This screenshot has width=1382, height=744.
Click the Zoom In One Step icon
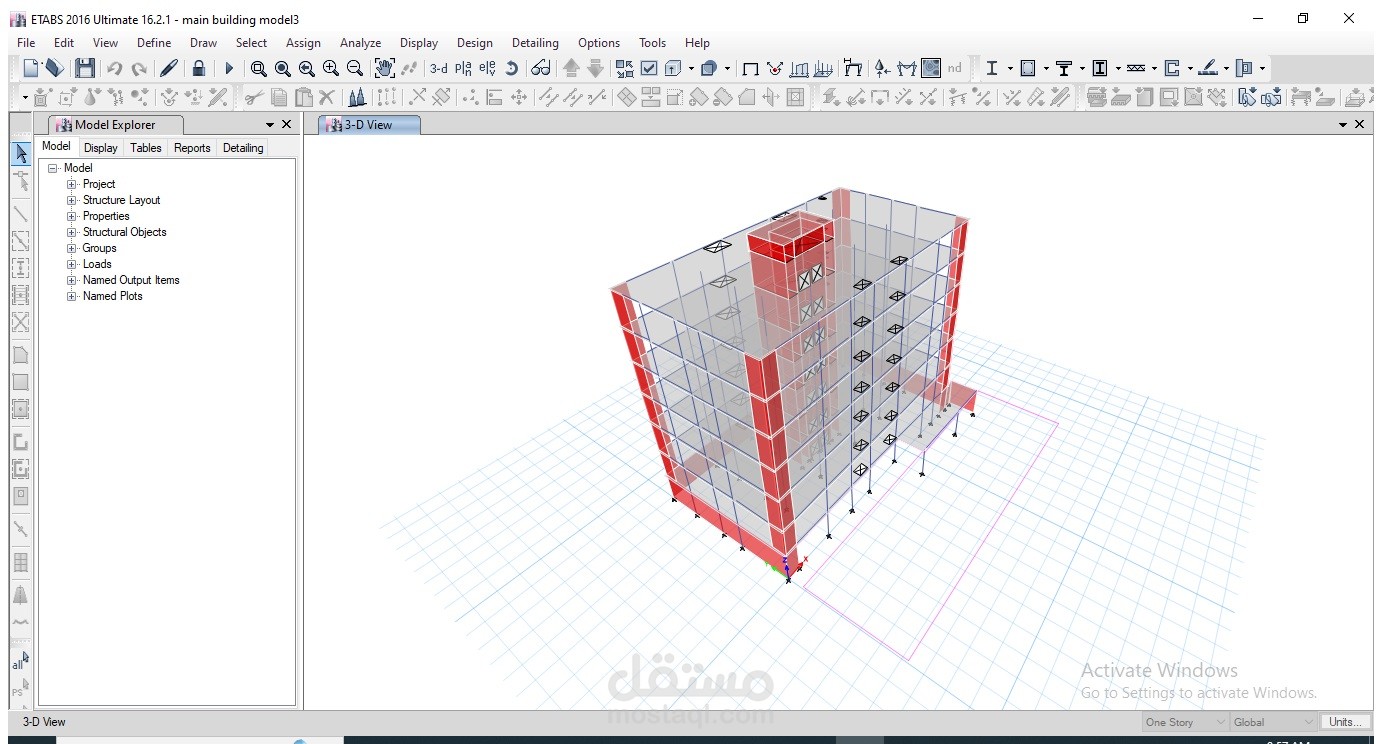[x=331, y=68]
